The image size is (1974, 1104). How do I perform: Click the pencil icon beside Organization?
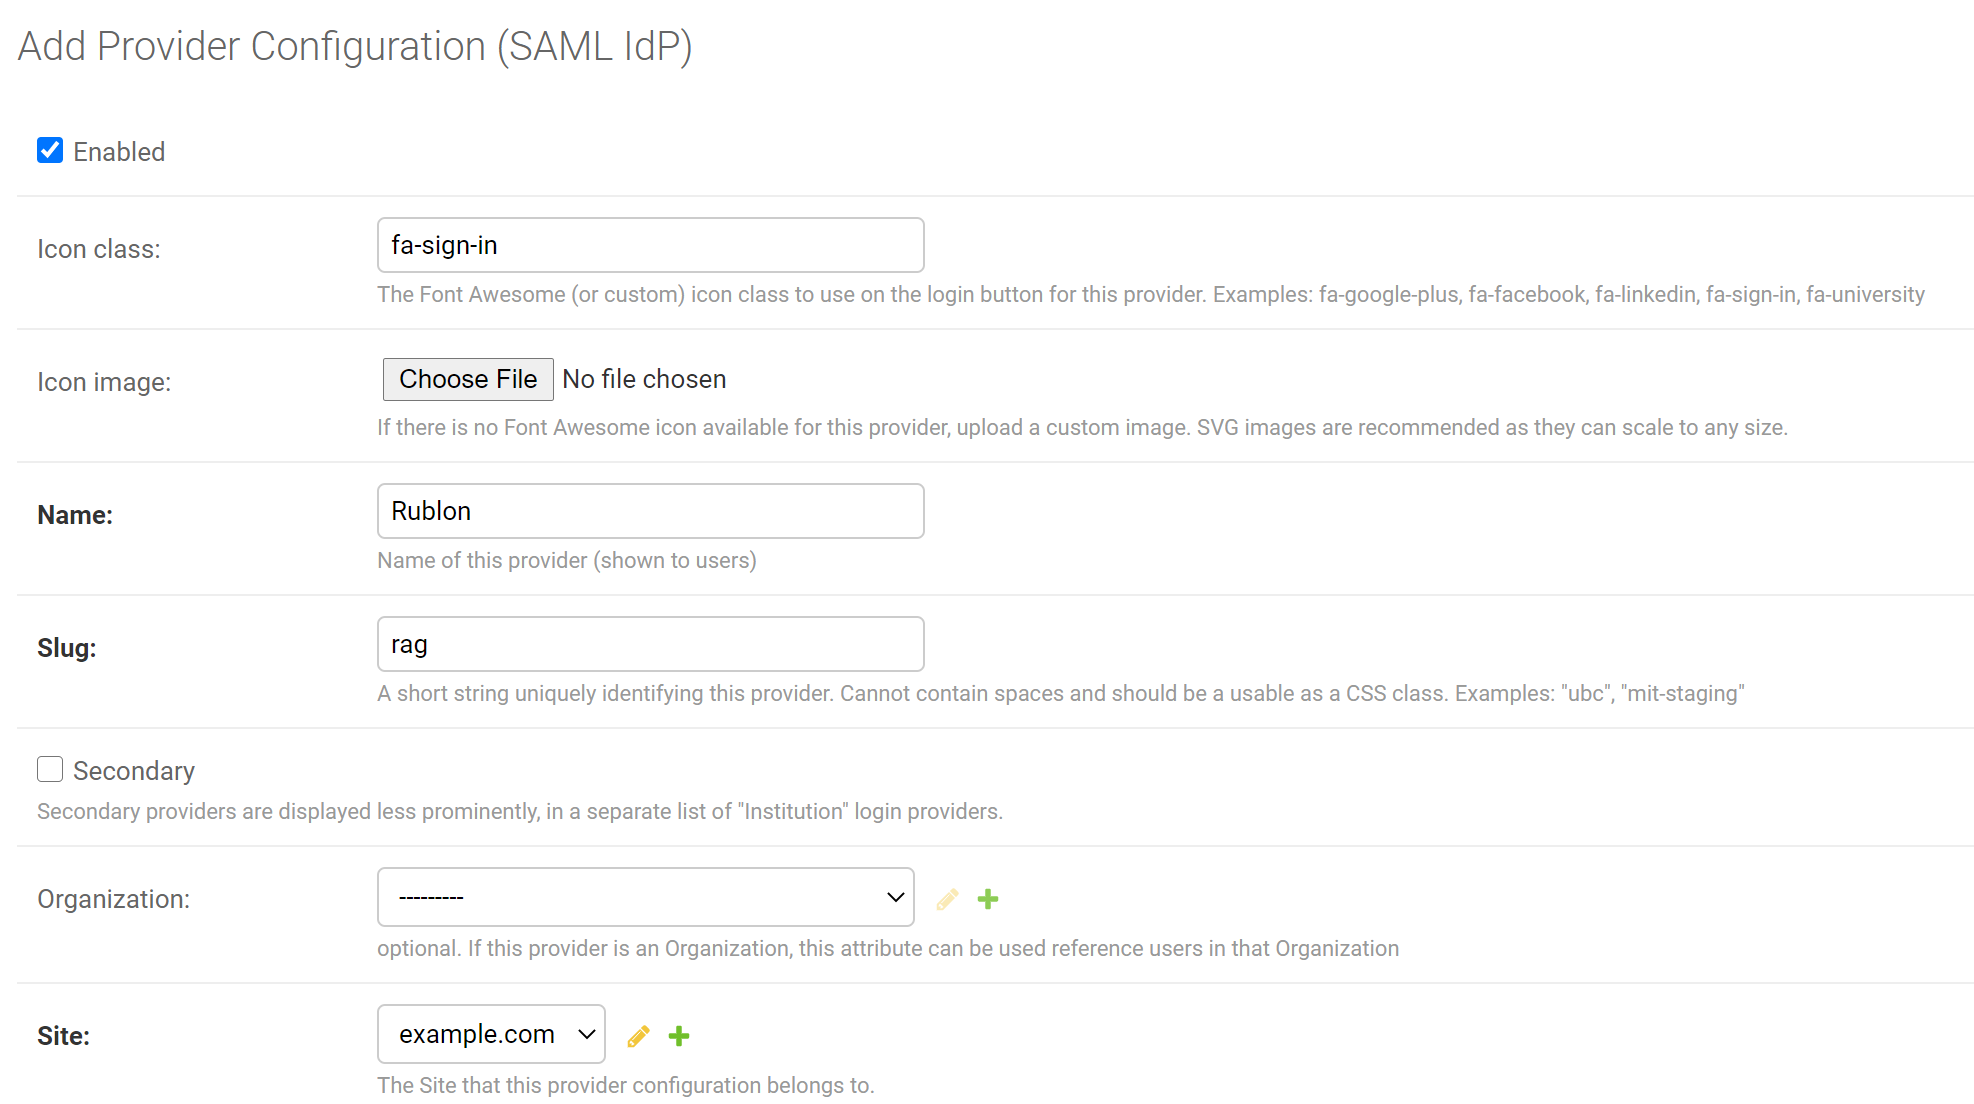947,899
